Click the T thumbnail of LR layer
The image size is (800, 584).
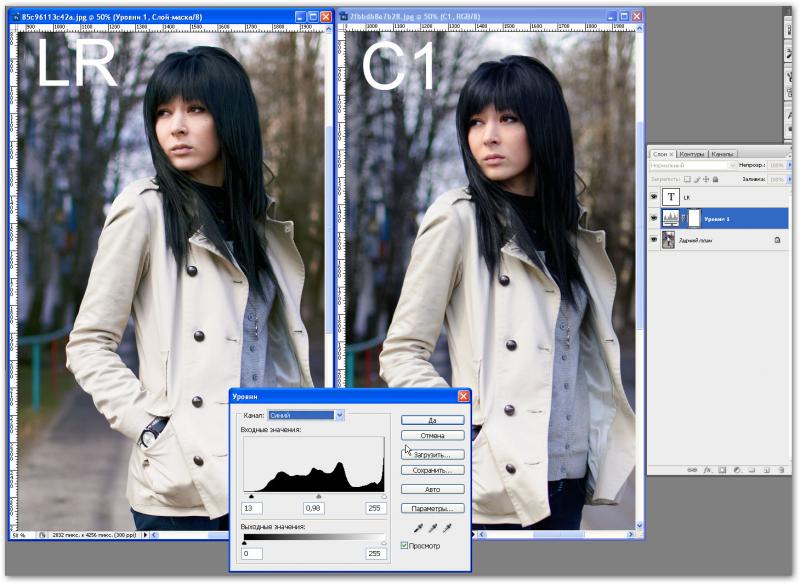670,197
